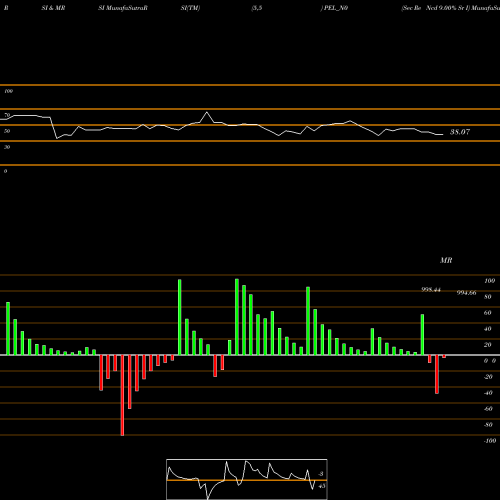Click the longest red MR bar reaching -100
This screenshot has width=500, height=500.
click(x=122, y=395)
